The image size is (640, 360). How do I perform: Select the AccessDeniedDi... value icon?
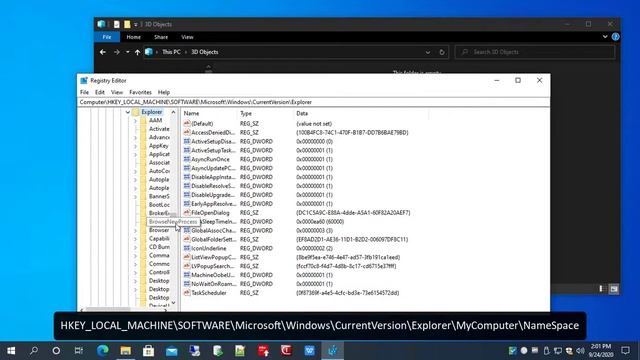tap(187, 133)
